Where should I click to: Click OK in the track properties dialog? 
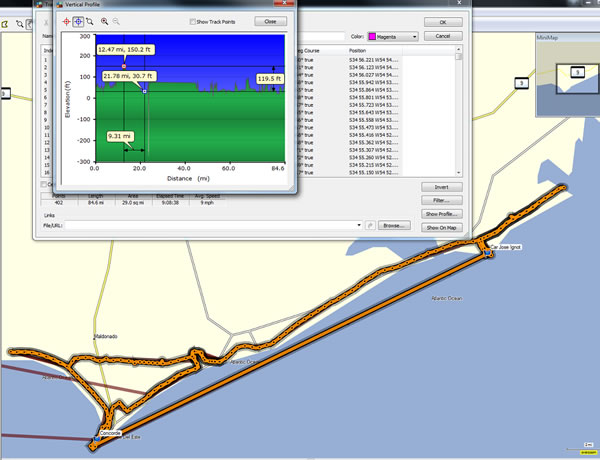(443, 22)
